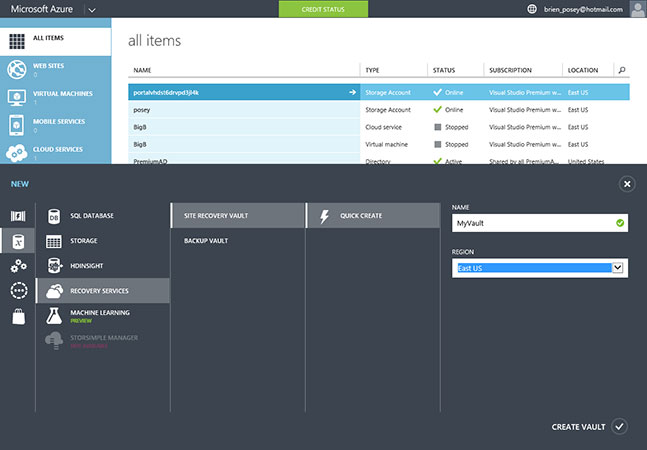Click the Quick Create lightning icon

324,216
